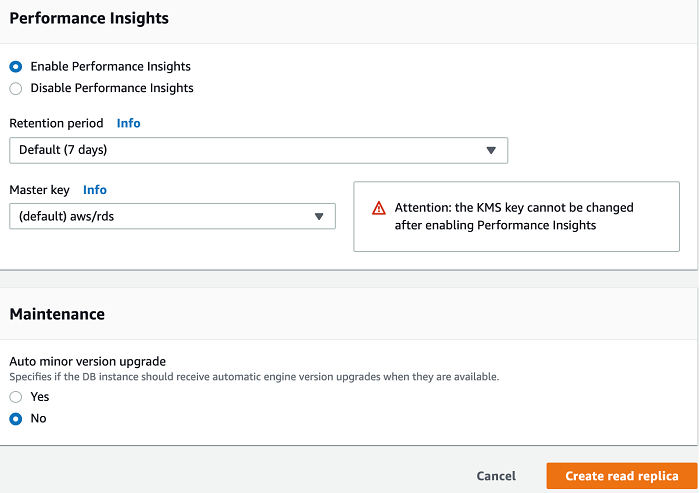700x493 pixels.
Task: Select Enable Performance Insights radio button
Action: coord(16,66)
